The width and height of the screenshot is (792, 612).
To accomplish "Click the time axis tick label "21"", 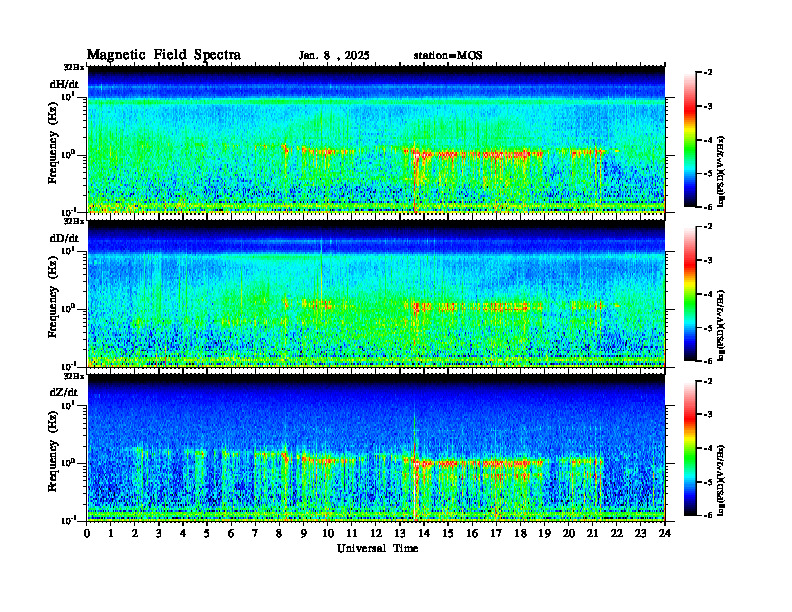I will click(592, 534).
